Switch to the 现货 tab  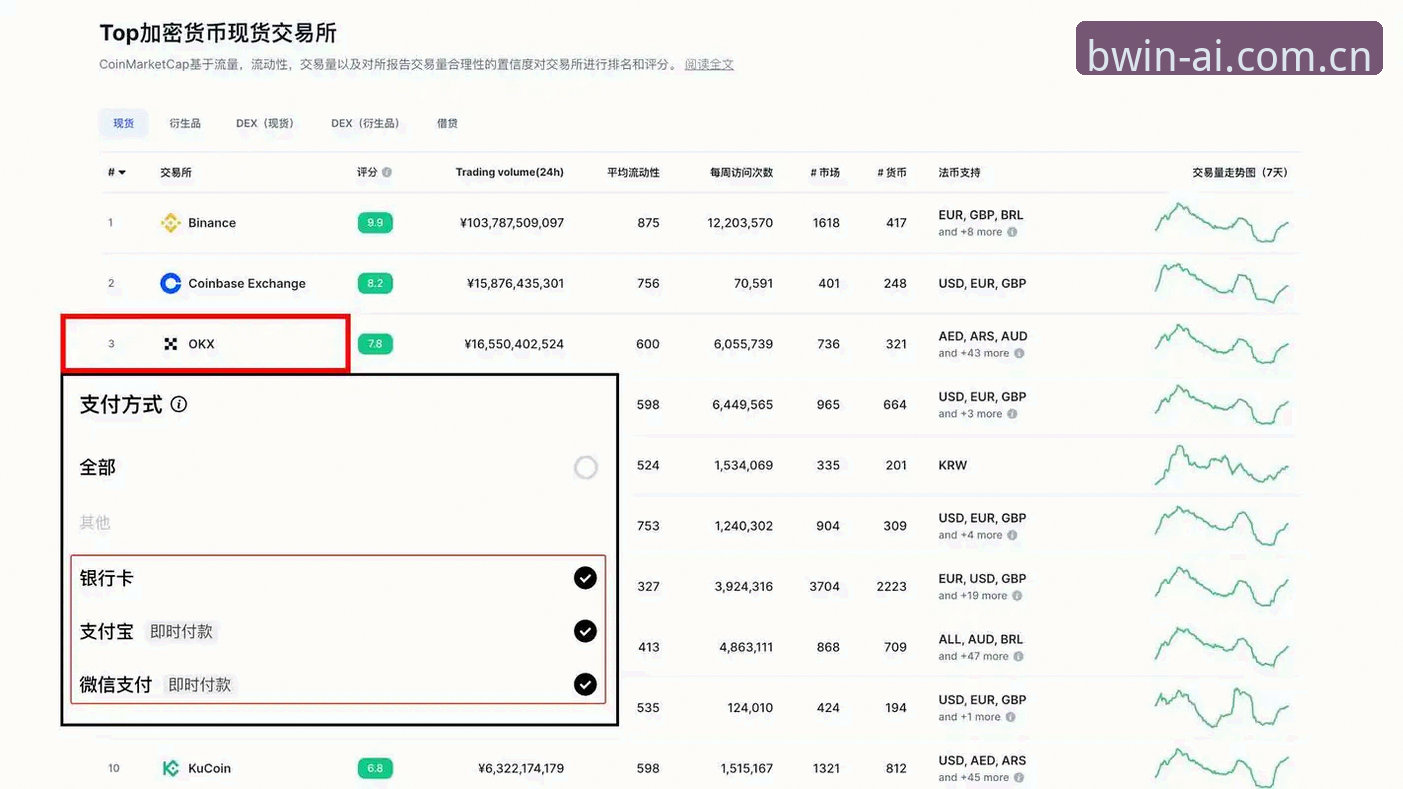tap(123, 123)
